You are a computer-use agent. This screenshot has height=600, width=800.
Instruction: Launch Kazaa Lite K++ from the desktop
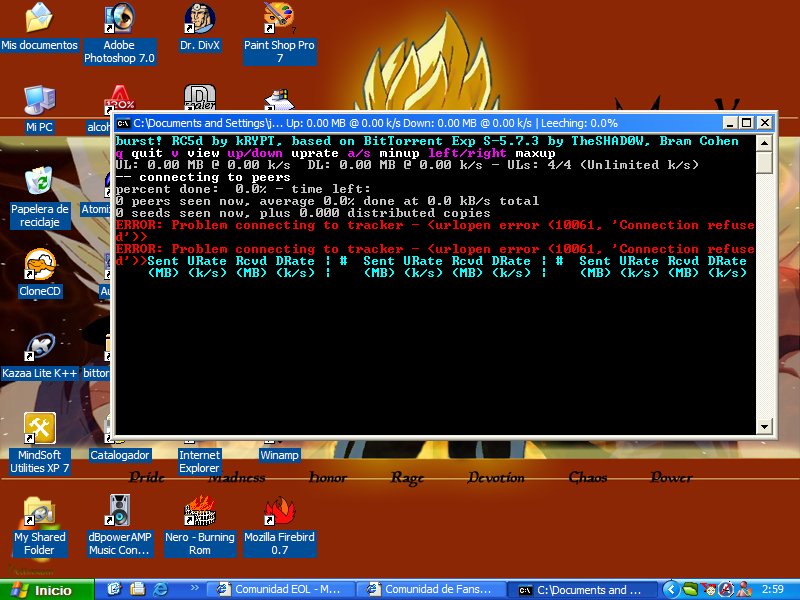39,355
